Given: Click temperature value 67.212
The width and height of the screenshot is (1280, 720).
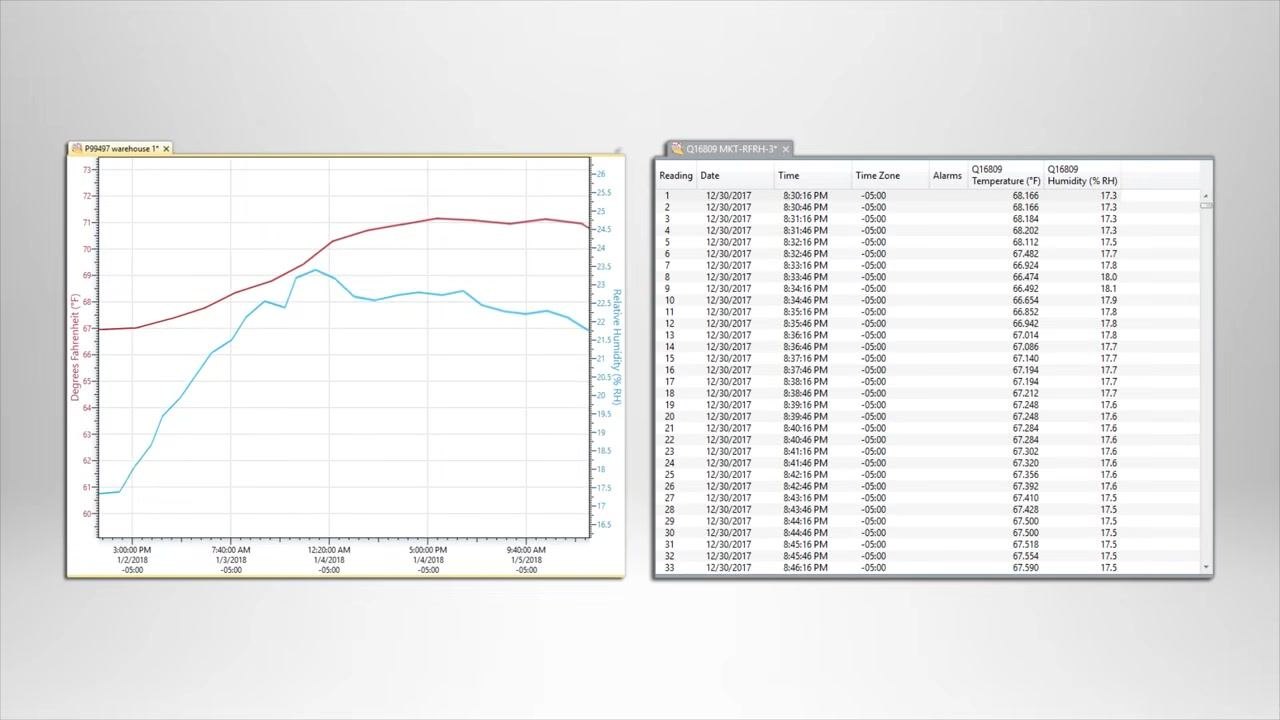Looking at the screenshot, I should tap(1025, 394).
